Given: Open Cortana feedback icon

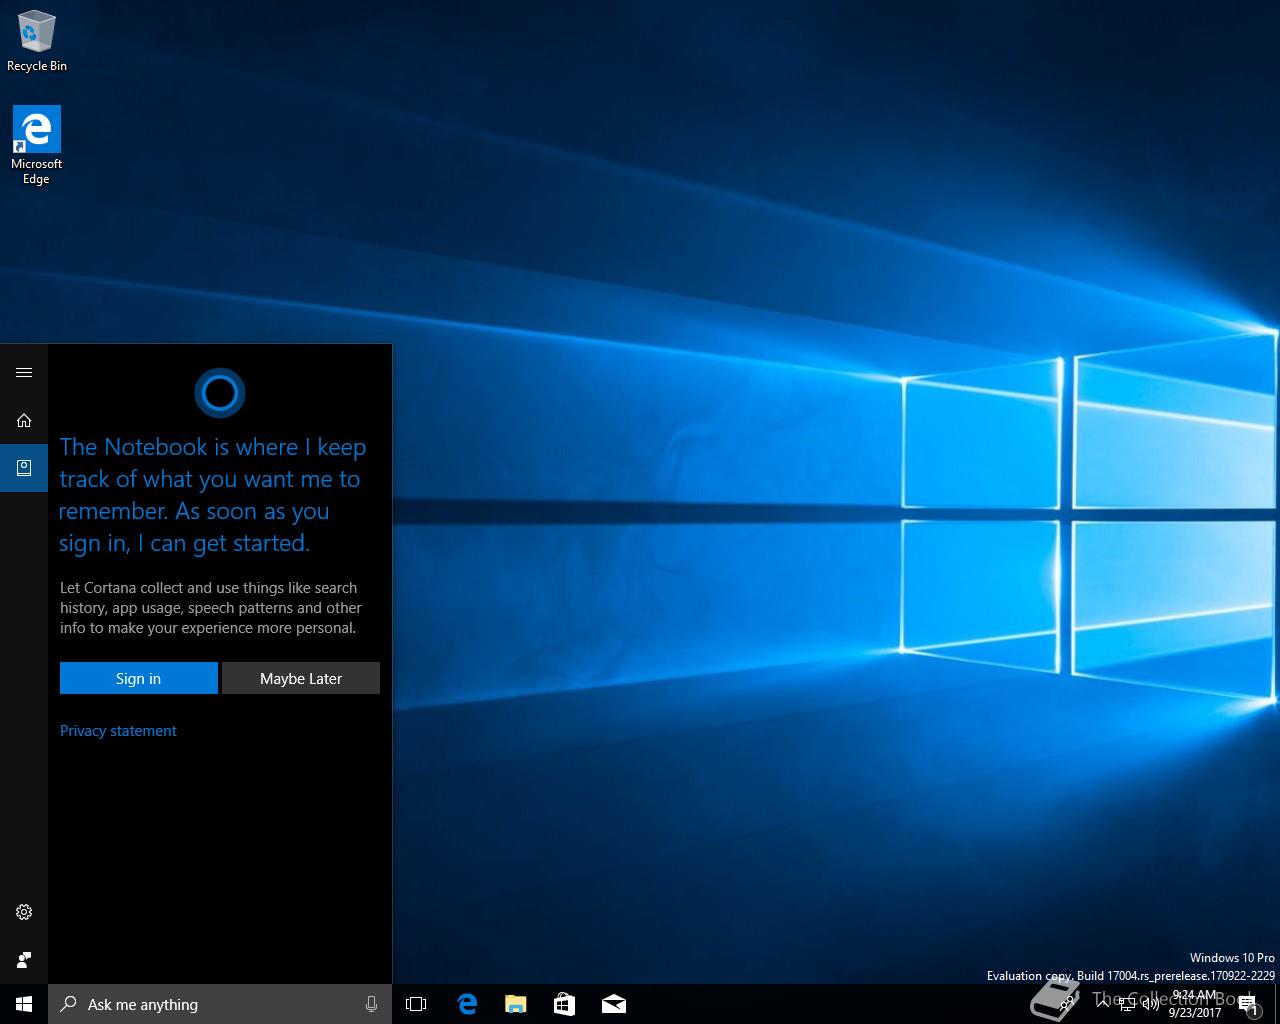Looking at the screenshot, I should 24,960.
